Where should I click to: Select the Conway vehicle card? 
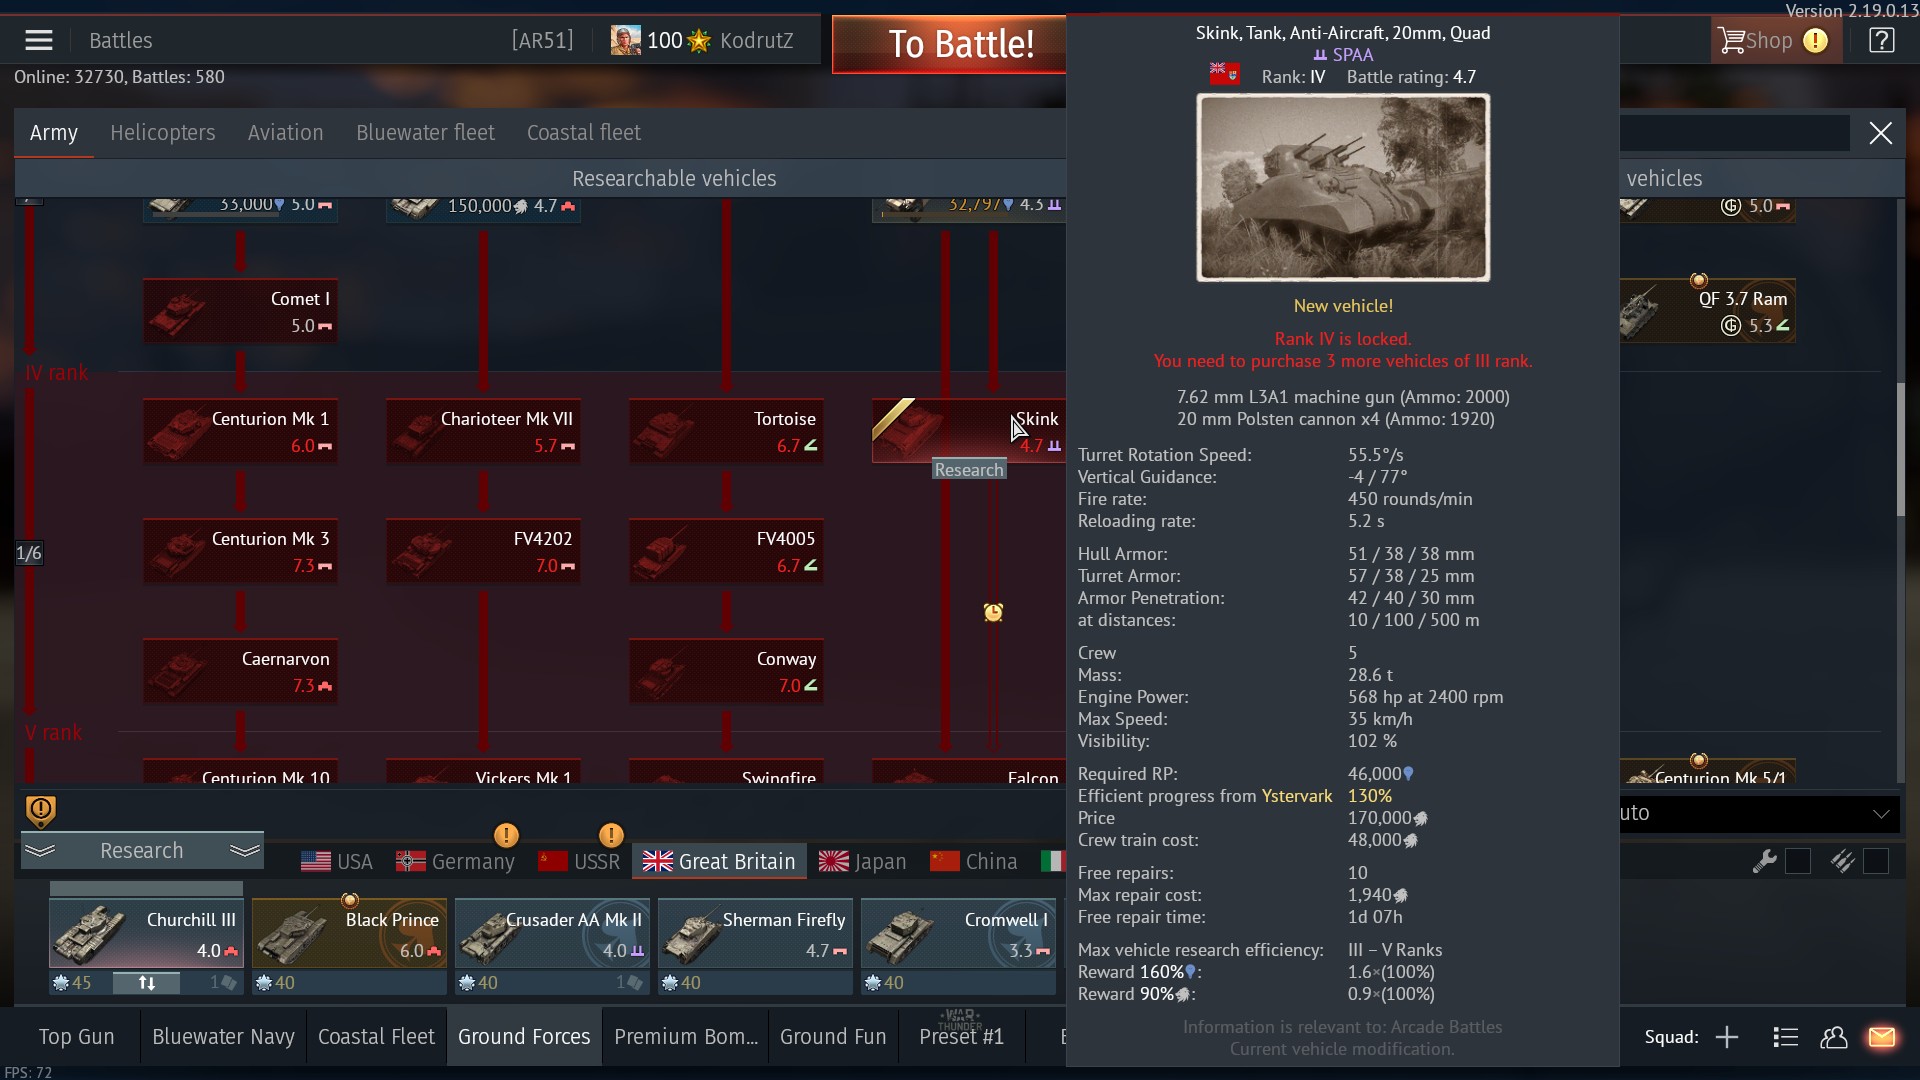[x=726, y=671]
